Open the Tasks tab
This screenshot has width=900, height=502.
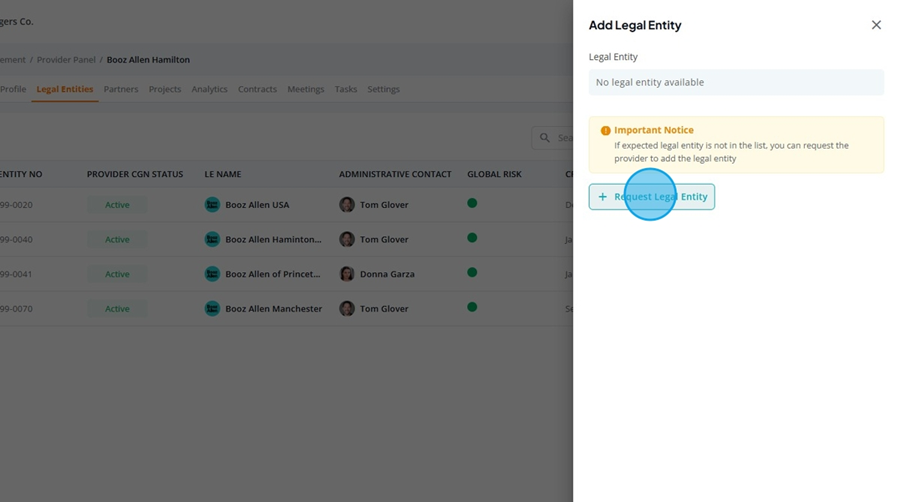[x=346, y=89]
